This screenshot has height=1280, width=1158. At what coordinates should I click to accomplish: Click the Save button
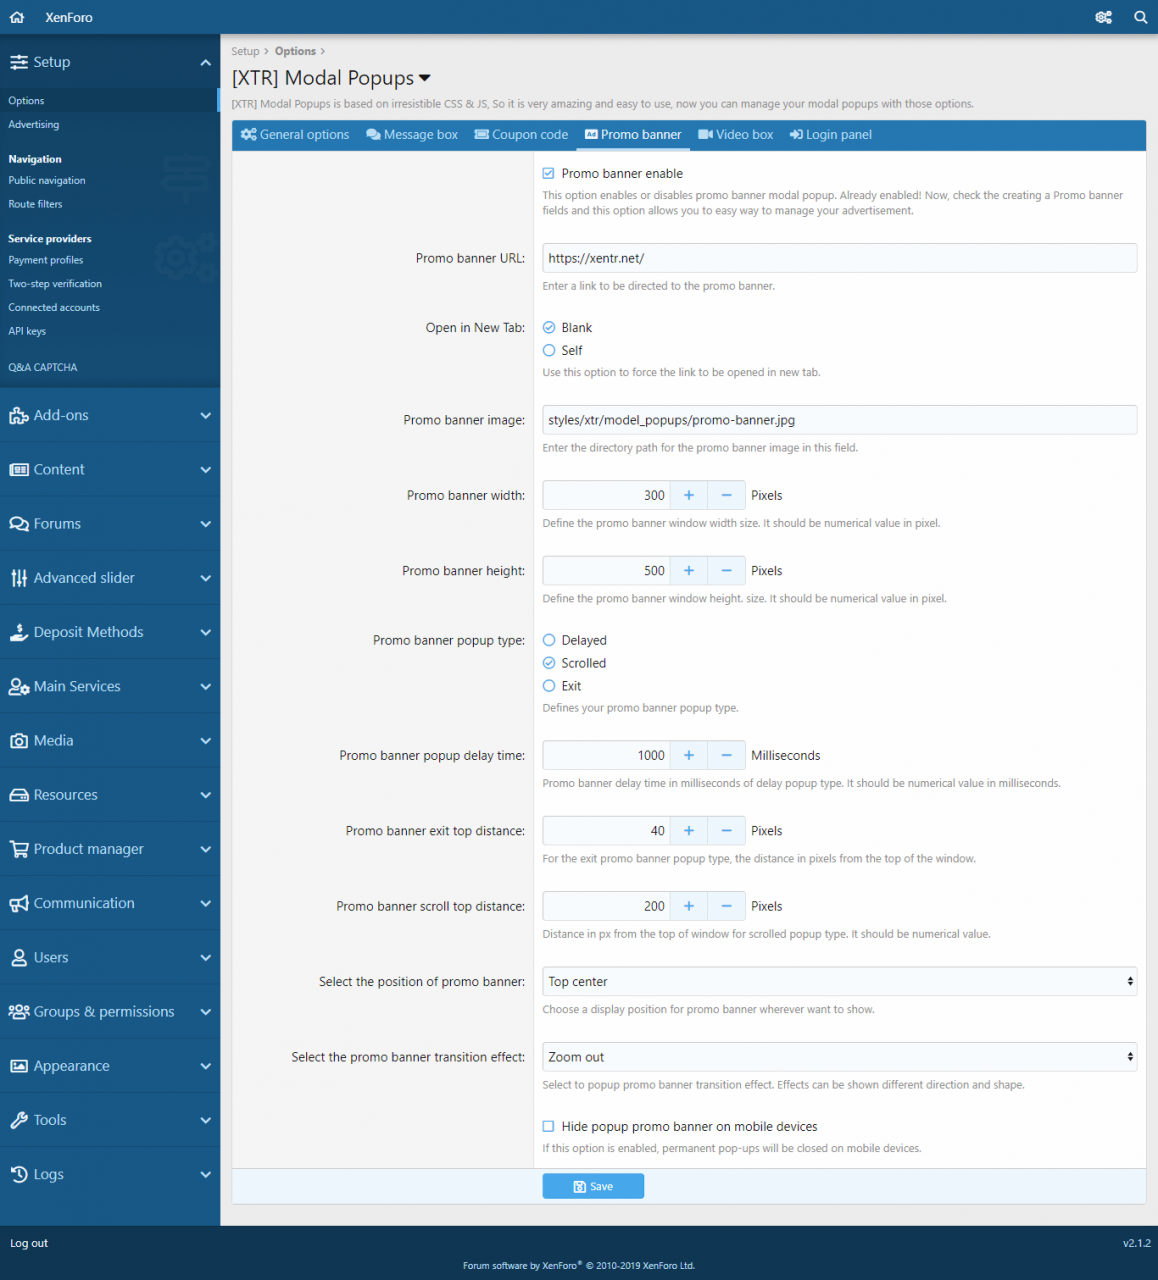[593, 1187]
